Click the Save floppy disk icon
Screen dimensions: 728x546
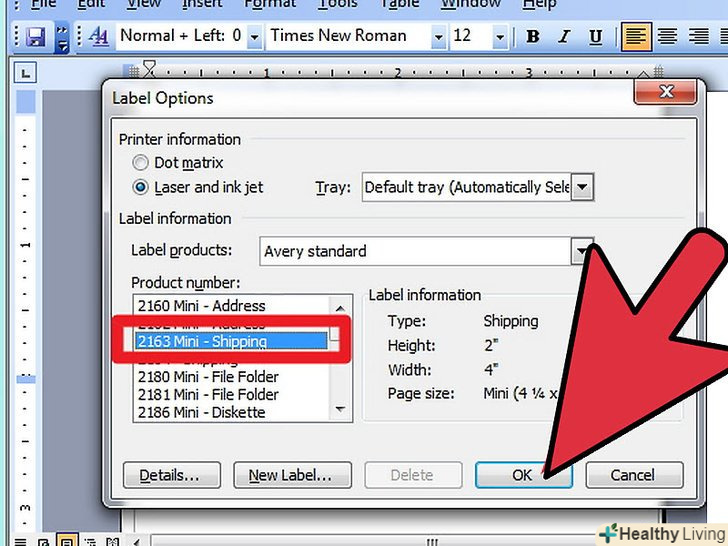pos(35,36)
